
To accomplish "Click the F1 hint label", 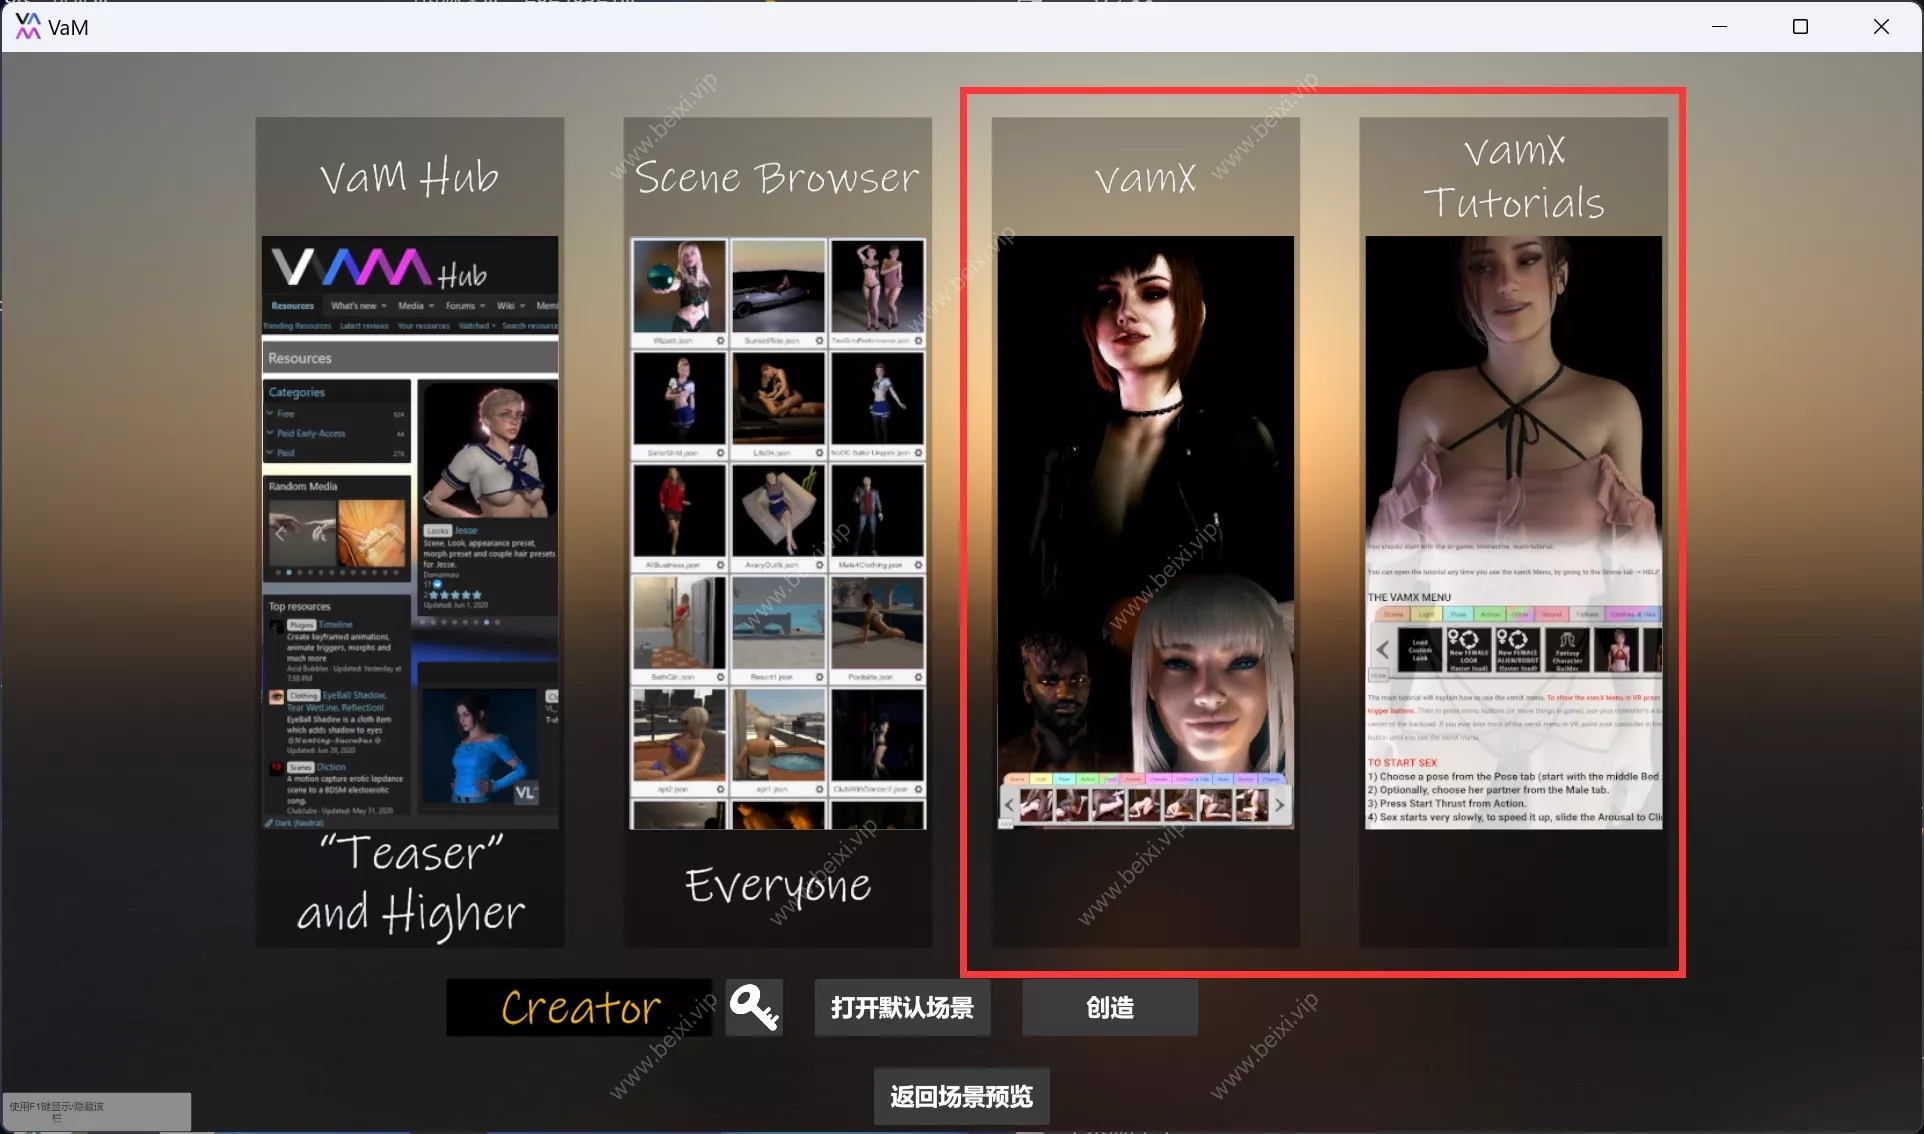I will coord(96,1111).
